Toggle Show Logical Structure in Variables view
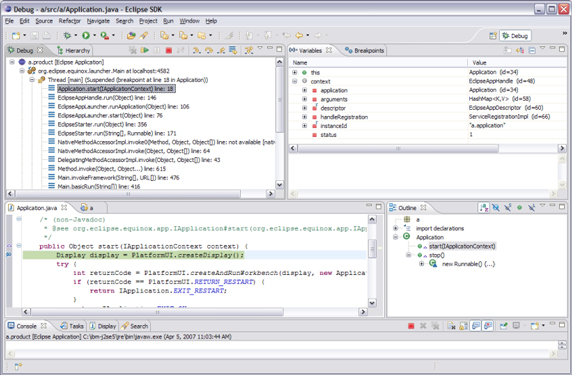This screenshot has height=375, width=572. pos(520,50)
